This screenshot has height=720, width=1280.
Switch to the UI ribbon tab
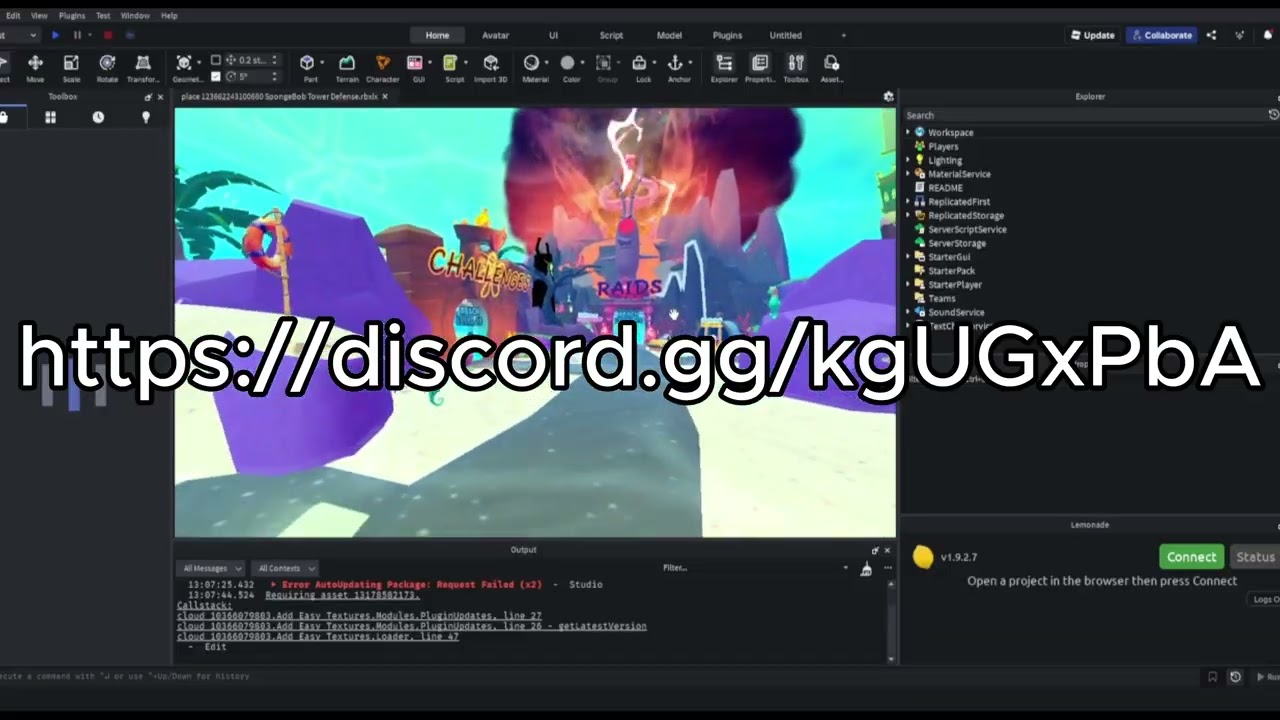(553, 35)
